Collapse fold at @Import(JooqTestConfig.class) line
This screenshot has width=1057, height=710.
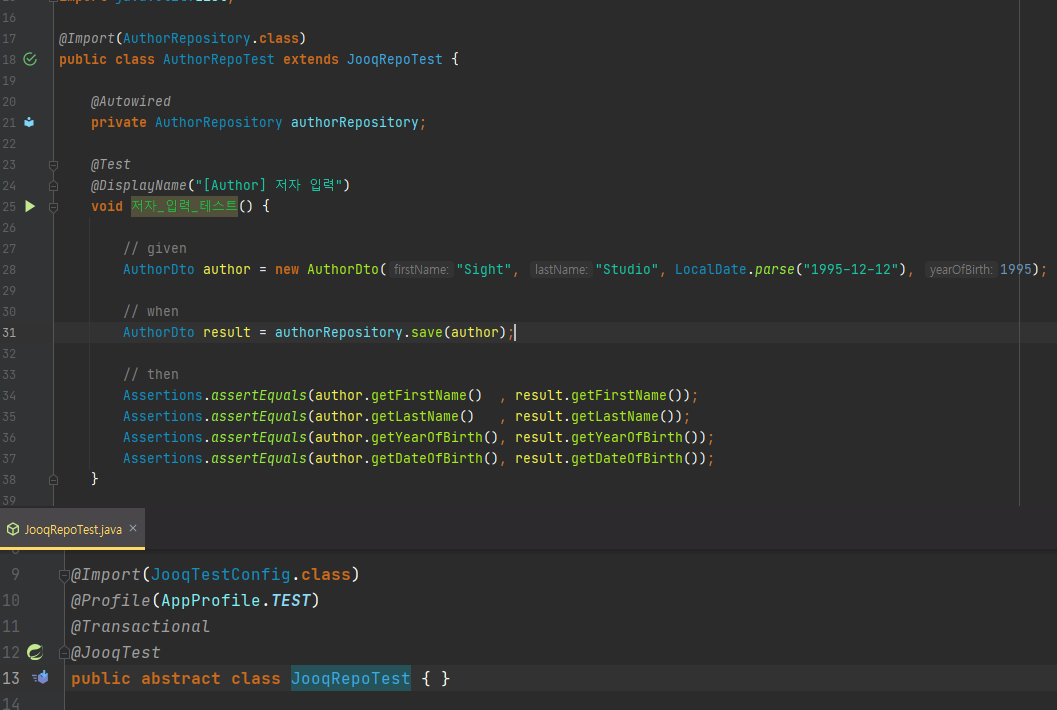63,575
